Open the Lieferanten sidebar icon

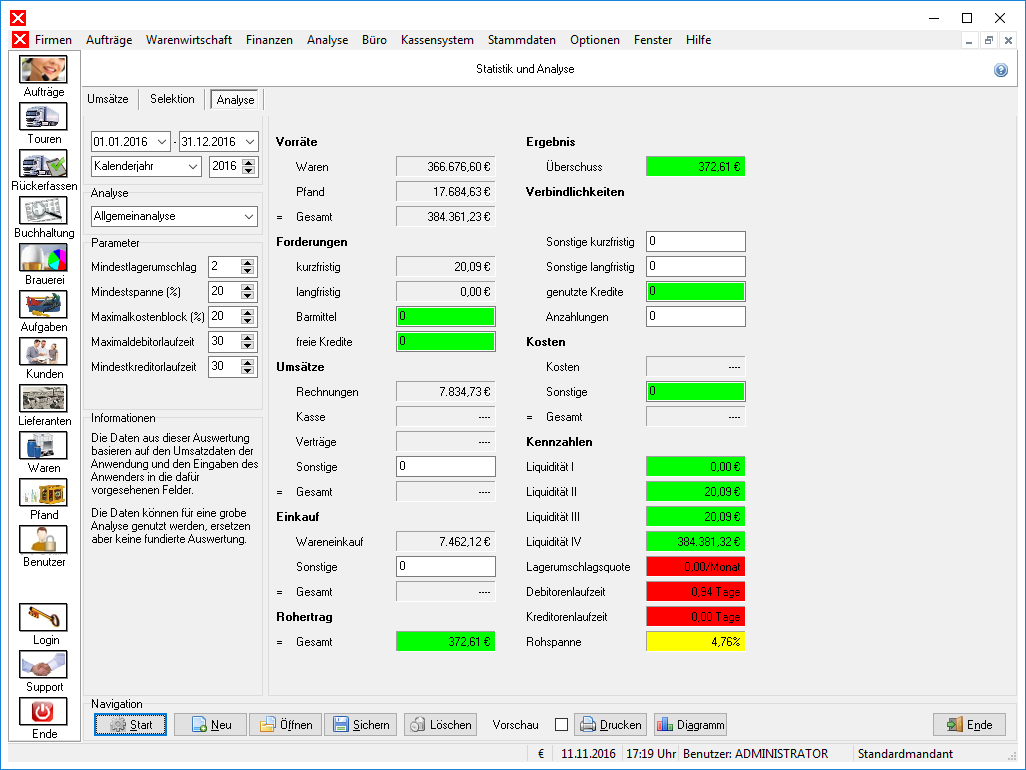point(43,398)
